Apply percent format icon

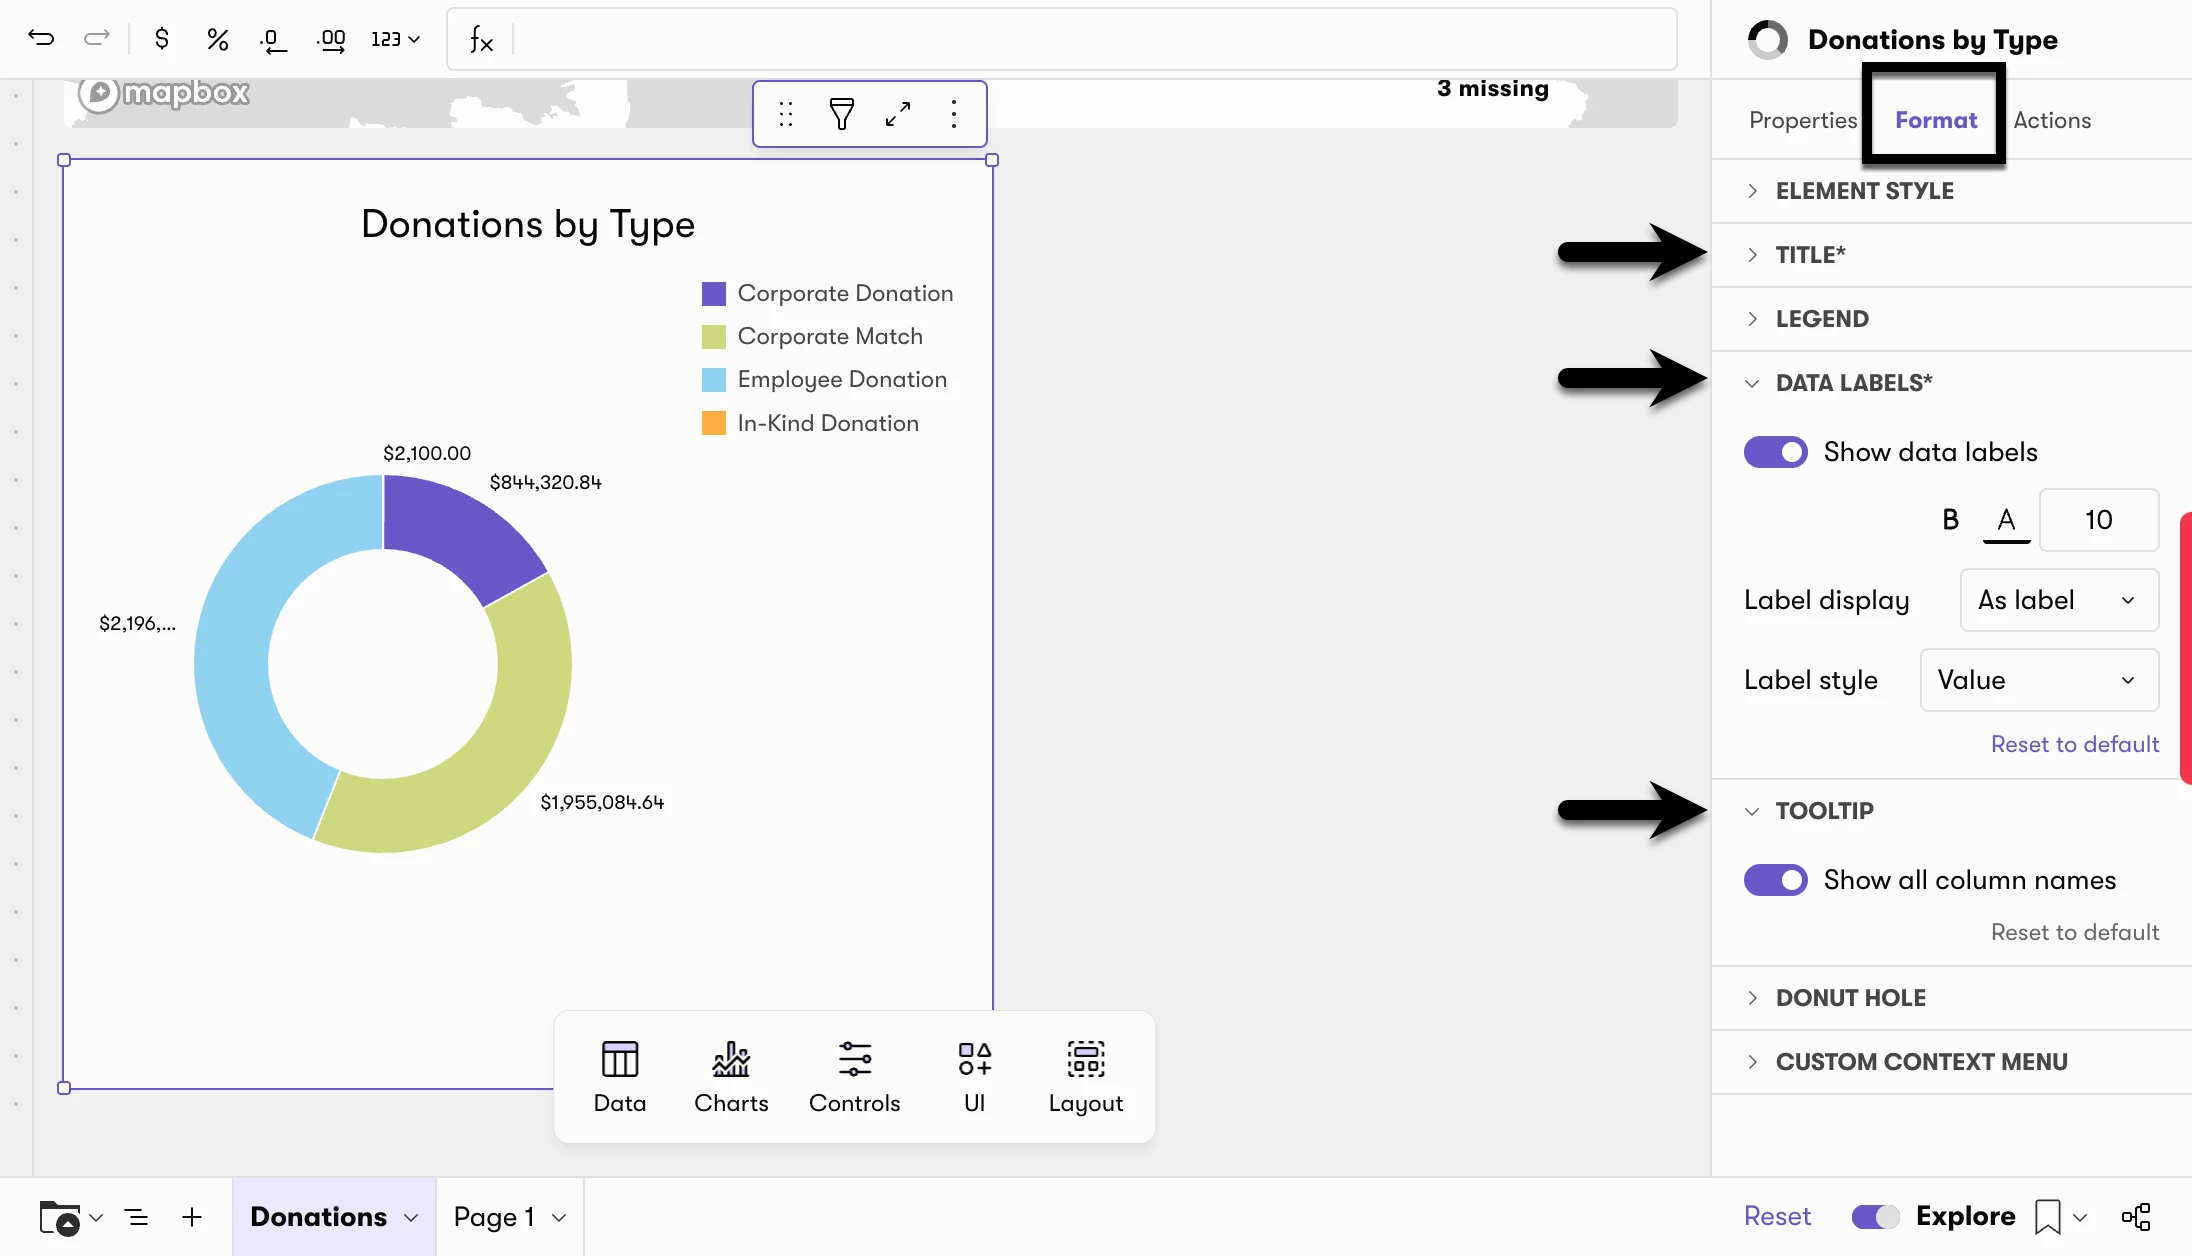[217, 39]
